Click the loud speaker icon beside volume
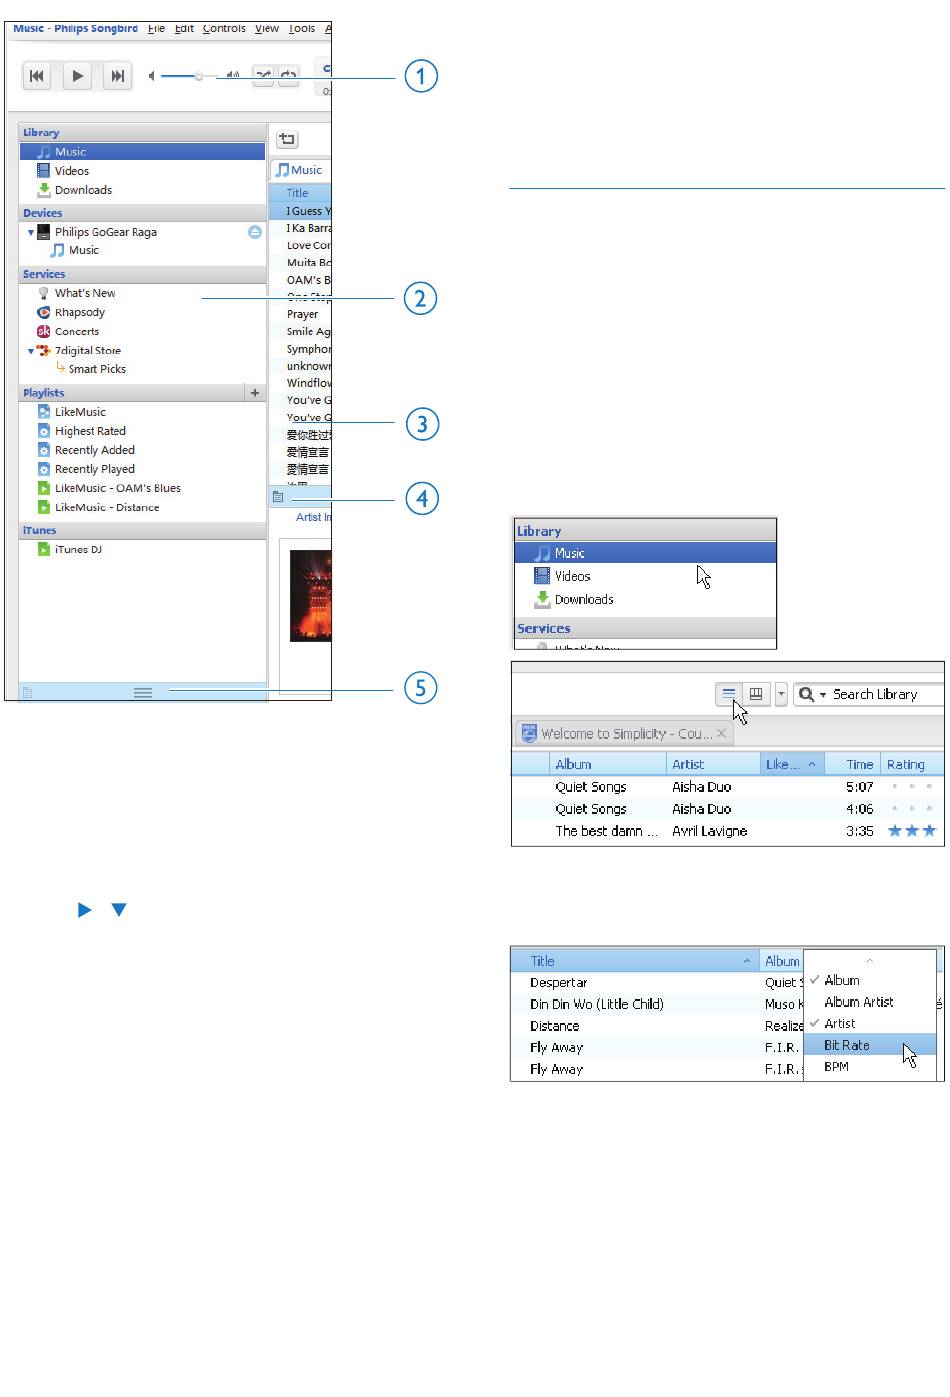This screenshot has height=1397, width=950. click(x=233, y=75)
